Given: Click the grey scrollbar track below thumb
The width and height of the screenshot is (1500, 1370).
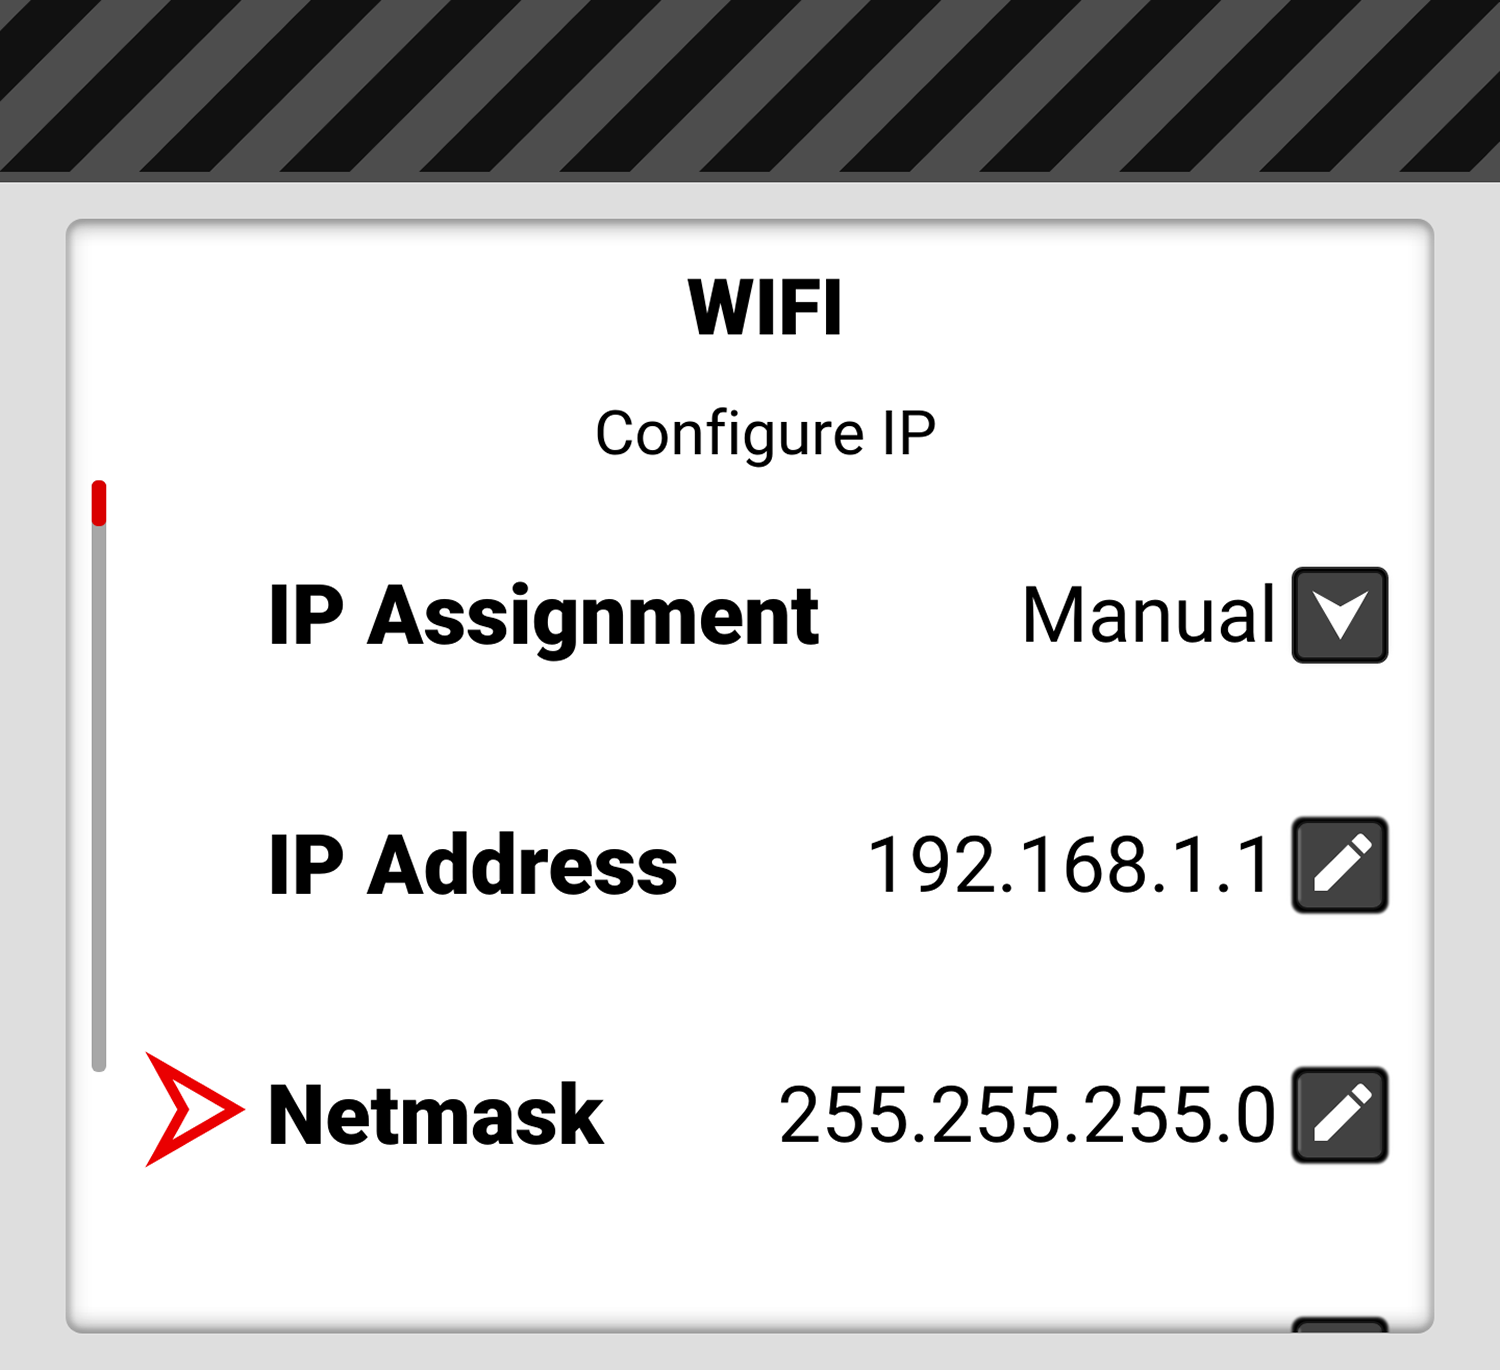Looking at the screenshot, I should coord(98,798).
